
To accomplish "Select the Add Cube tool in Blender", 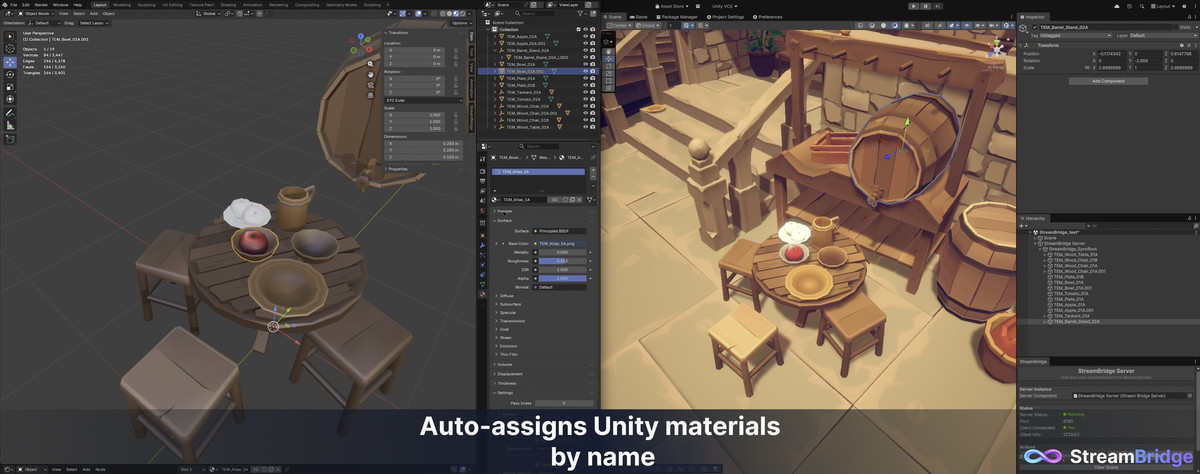I will 10,139.
